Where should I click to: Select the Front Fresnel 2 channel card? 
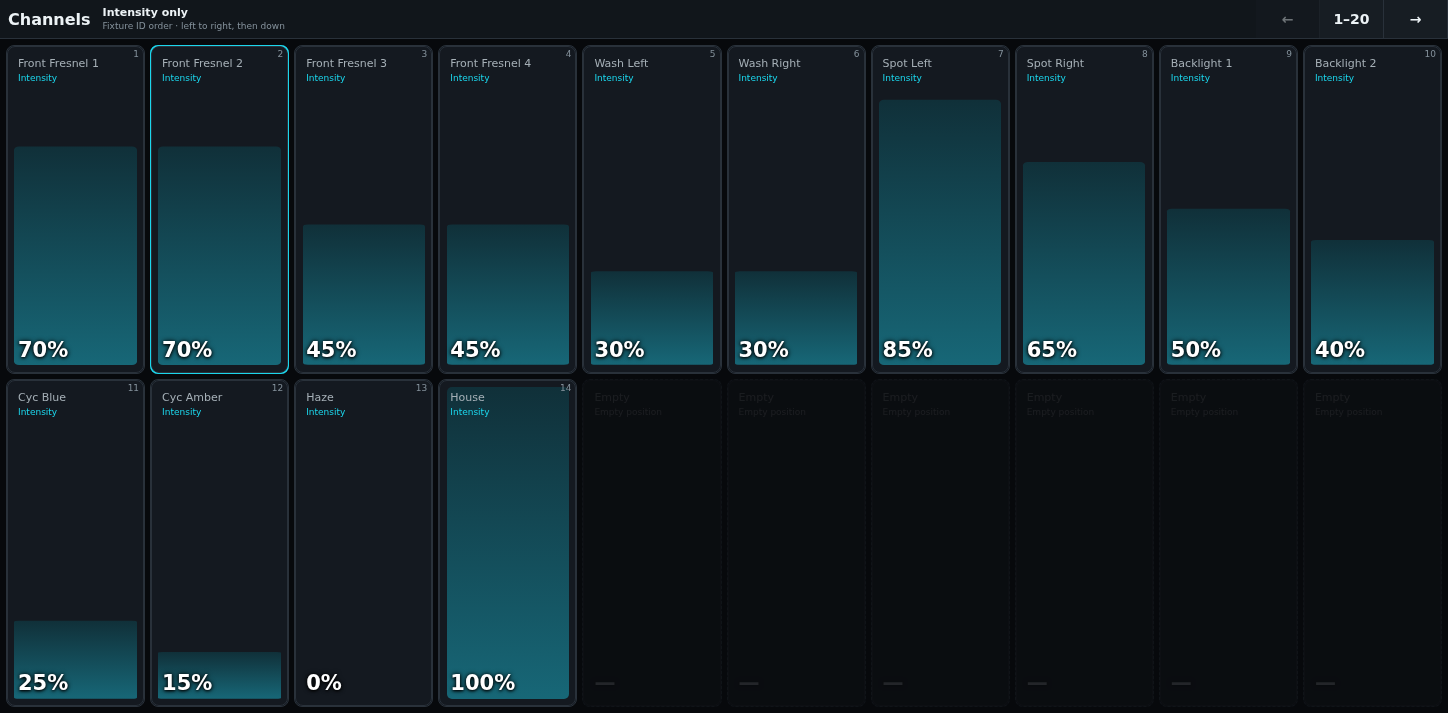tap(219, 209)
